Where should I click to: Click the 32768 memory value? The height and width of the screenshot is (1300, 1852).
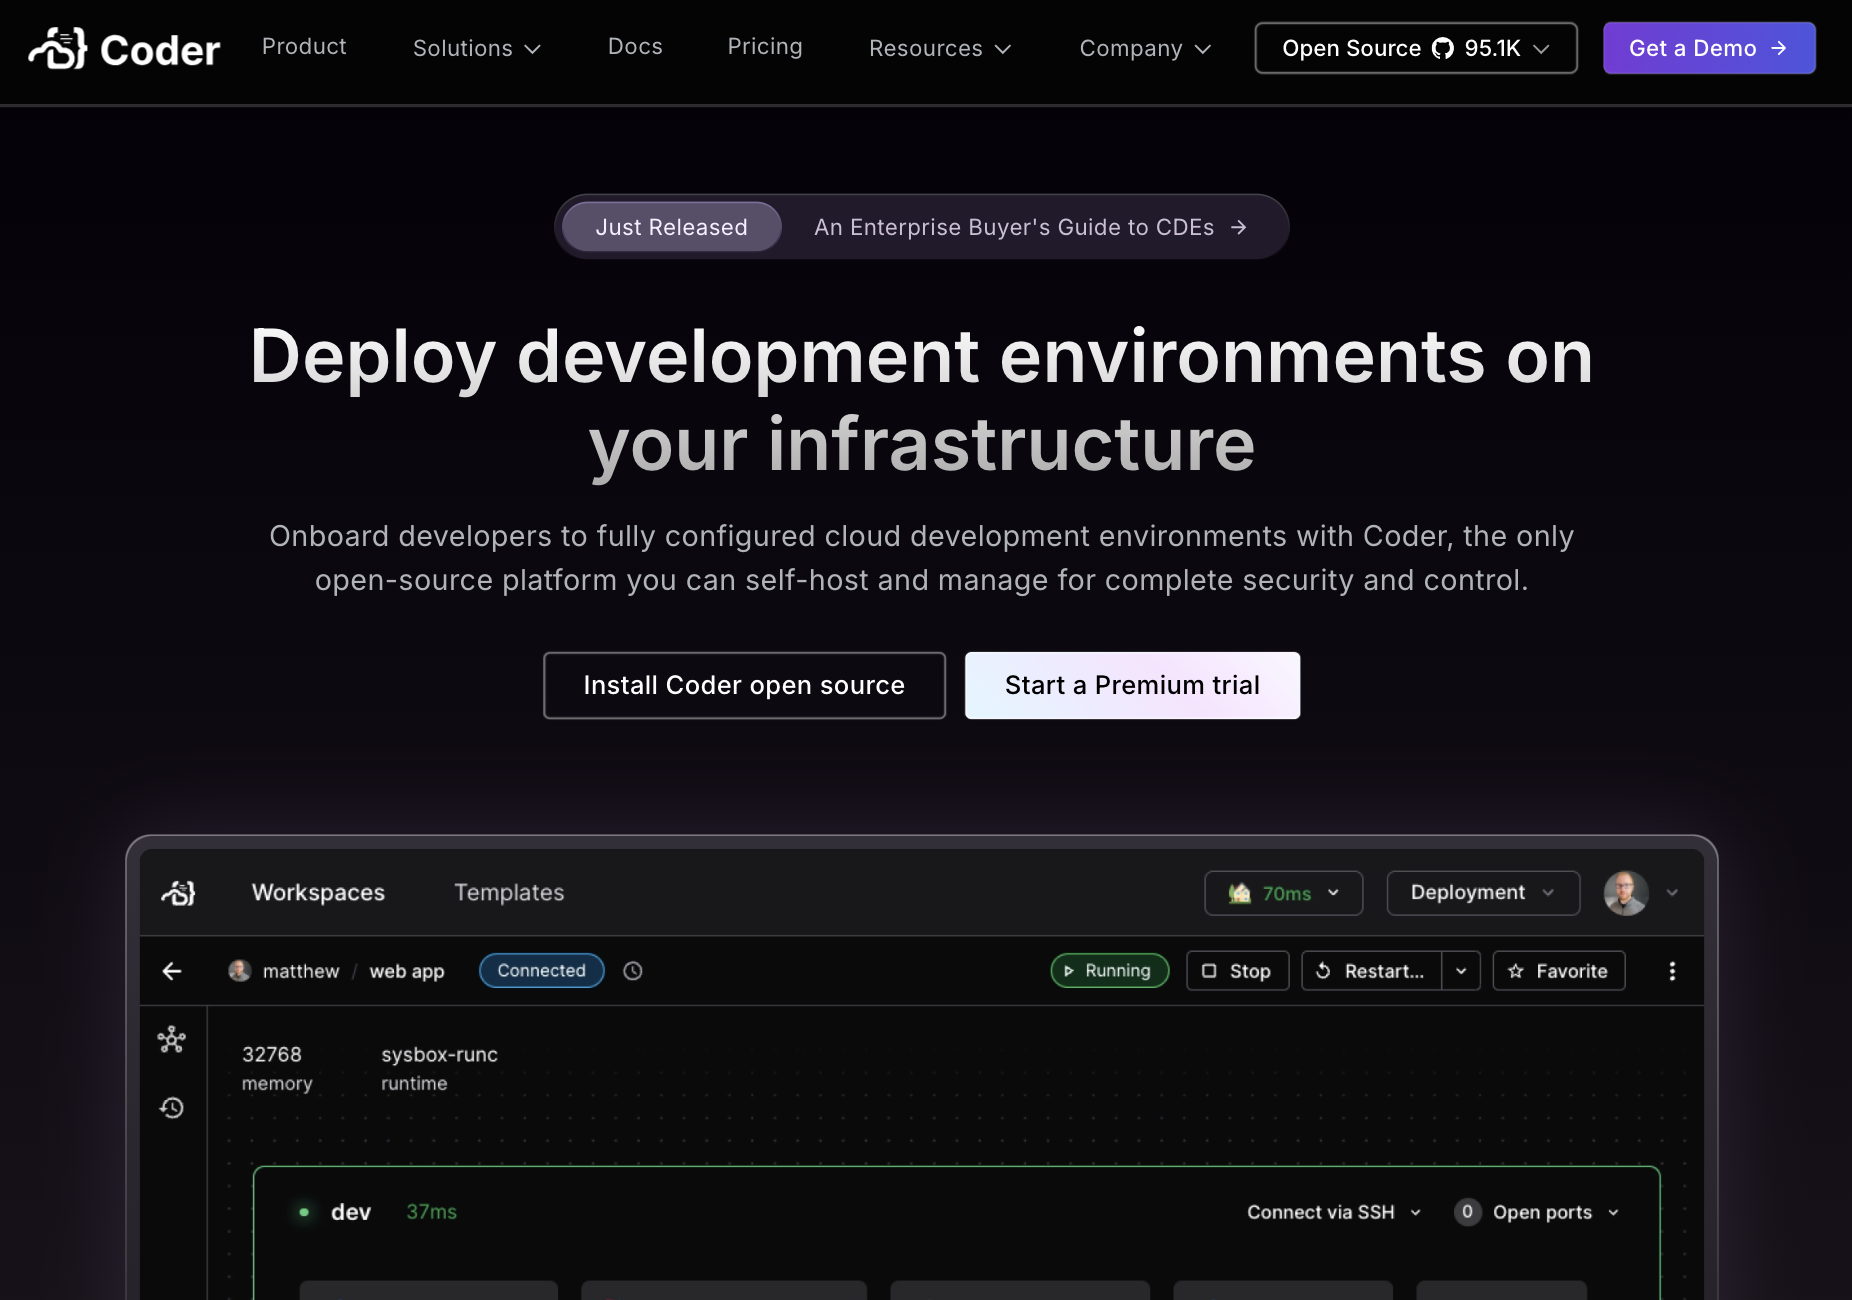(x=272, y=1054)
